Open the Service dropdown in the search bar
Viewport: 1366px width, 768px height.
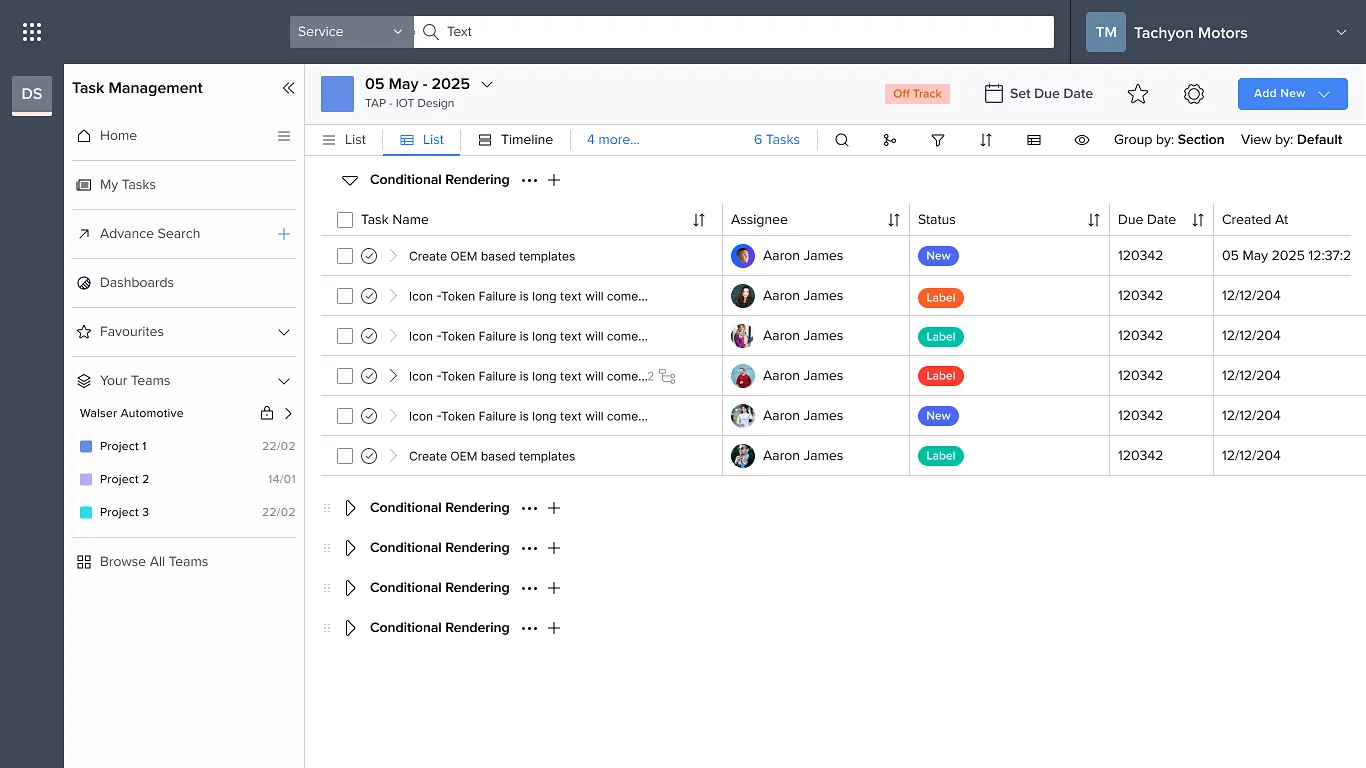(x=351, y=32)
